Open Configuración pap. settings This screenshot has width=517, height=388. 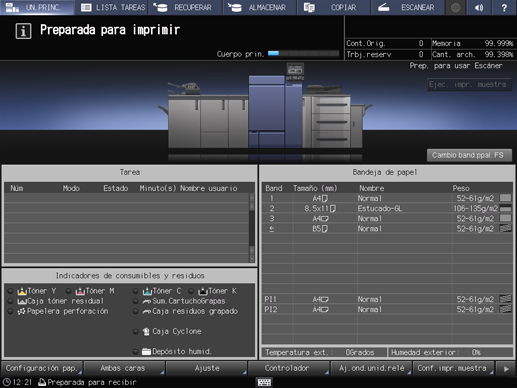pos(42,368)
